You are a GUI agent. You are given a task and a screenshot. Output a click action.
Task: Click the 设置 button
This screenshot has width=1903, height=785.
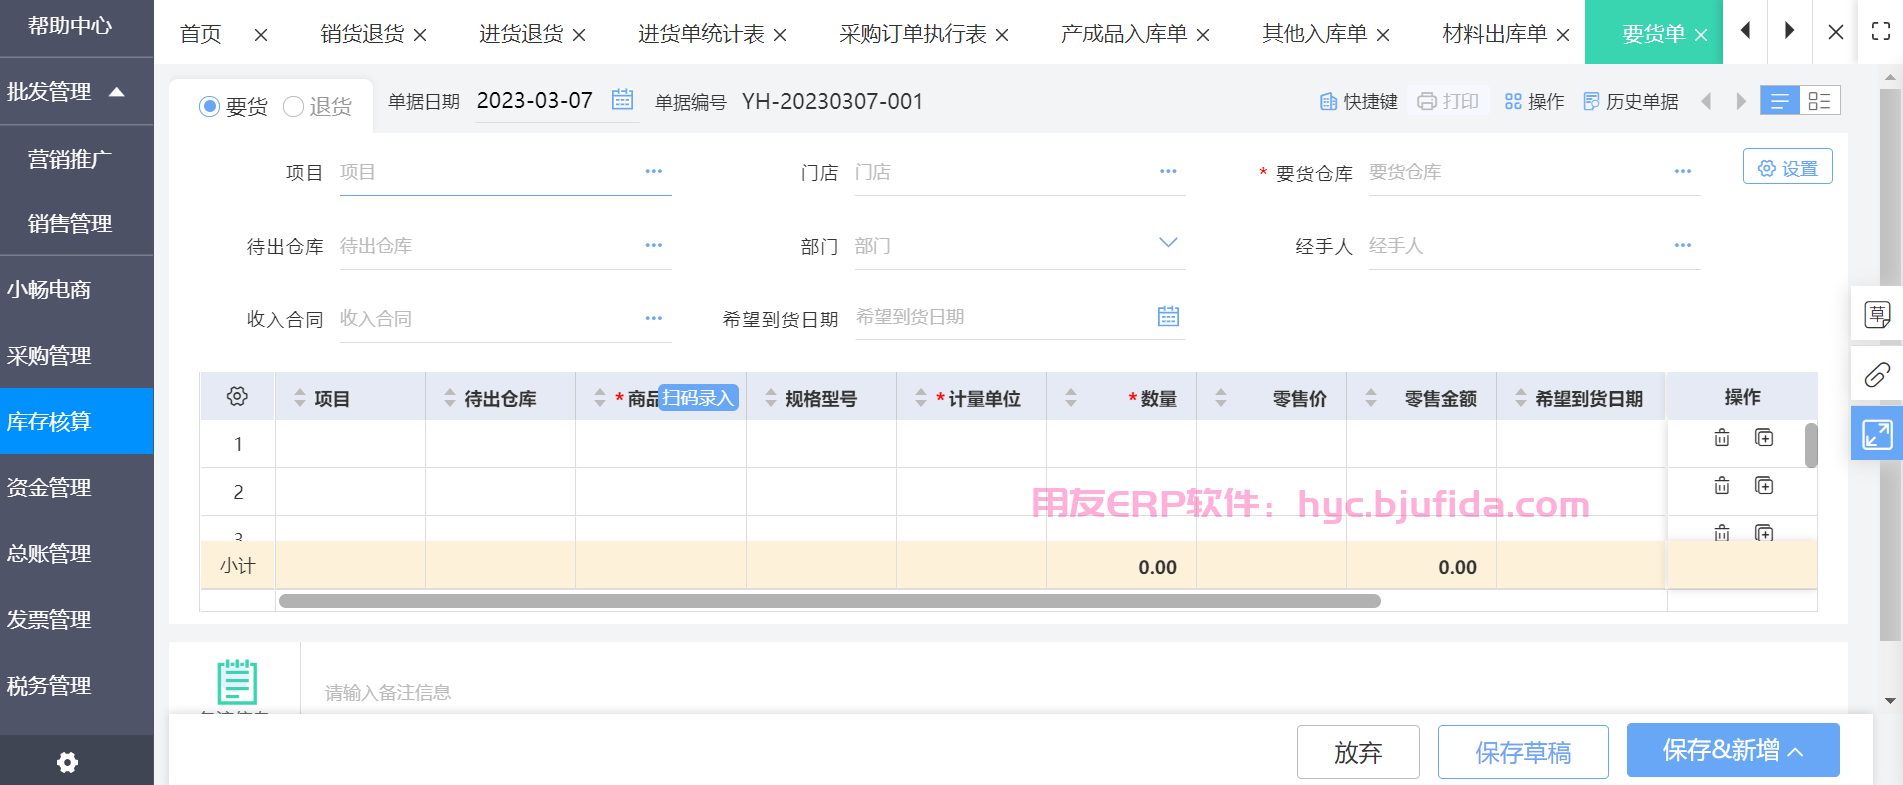pyautogui.click(x=1788, y=167)
